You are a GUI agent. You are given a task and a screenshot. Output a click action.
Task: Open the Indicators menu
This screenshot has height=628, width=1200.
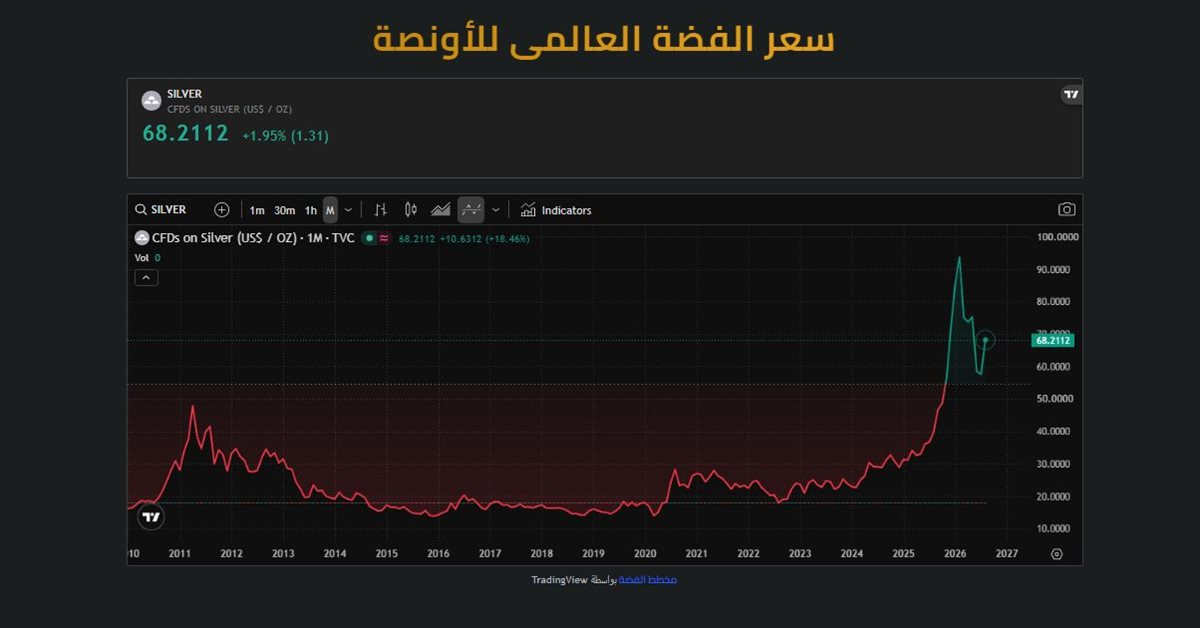point(556,210)
